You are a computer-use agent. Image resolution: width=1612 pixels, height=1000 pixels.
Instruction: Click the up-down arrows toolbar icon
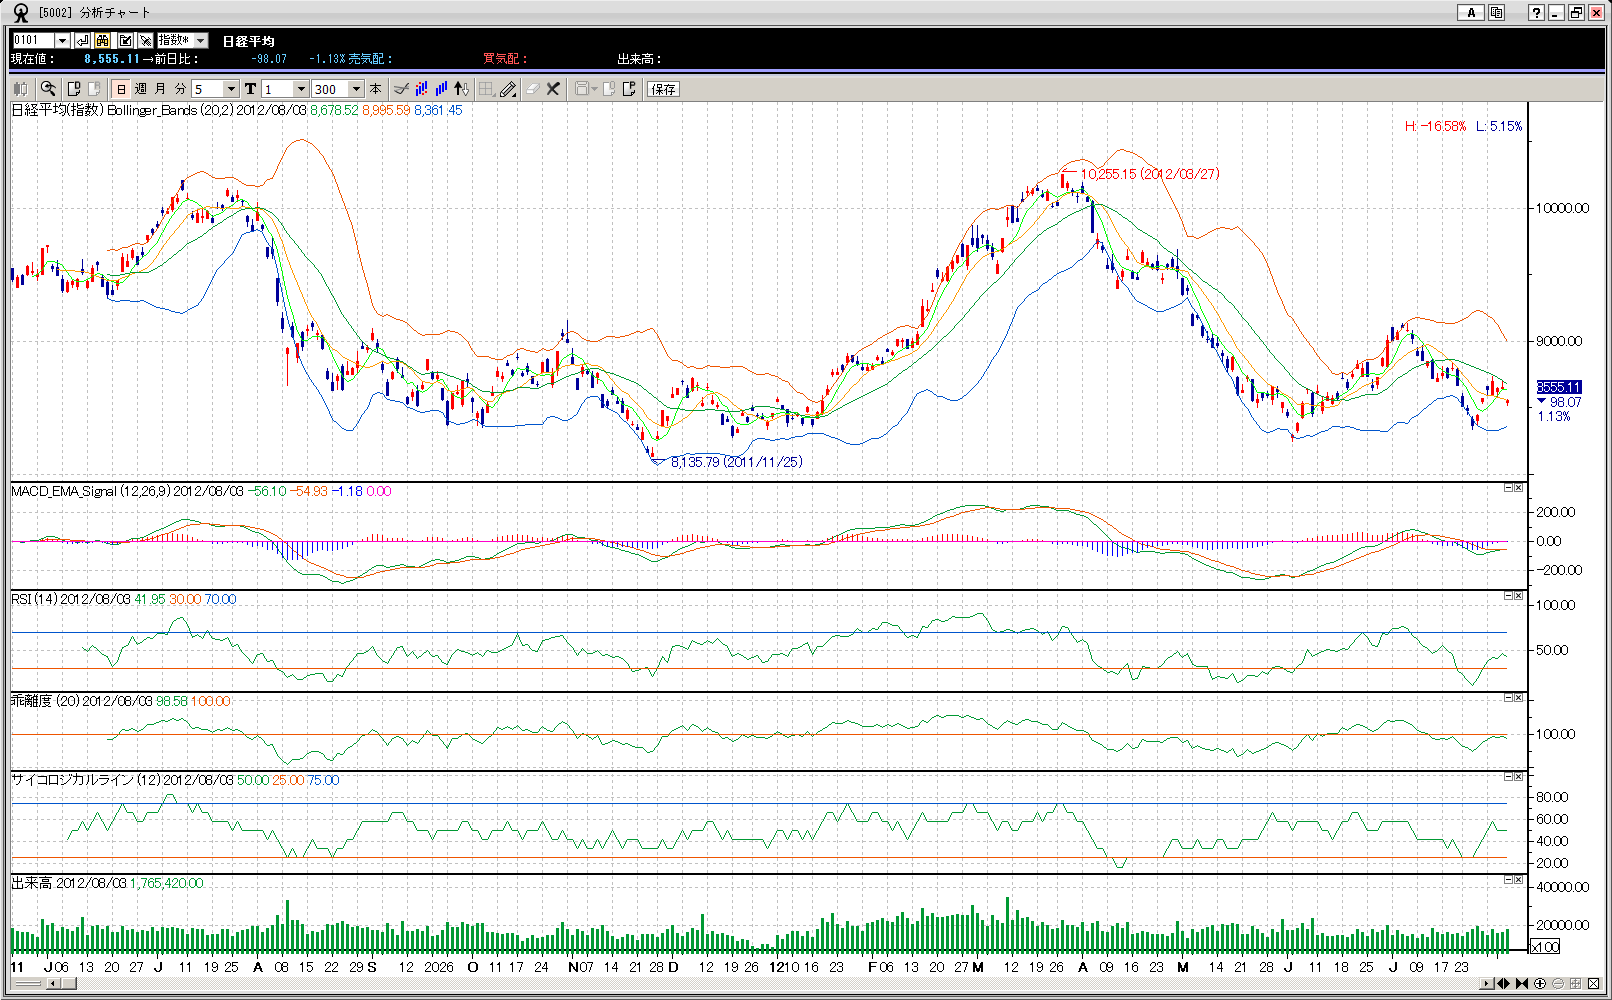click(x=461, y=89)
